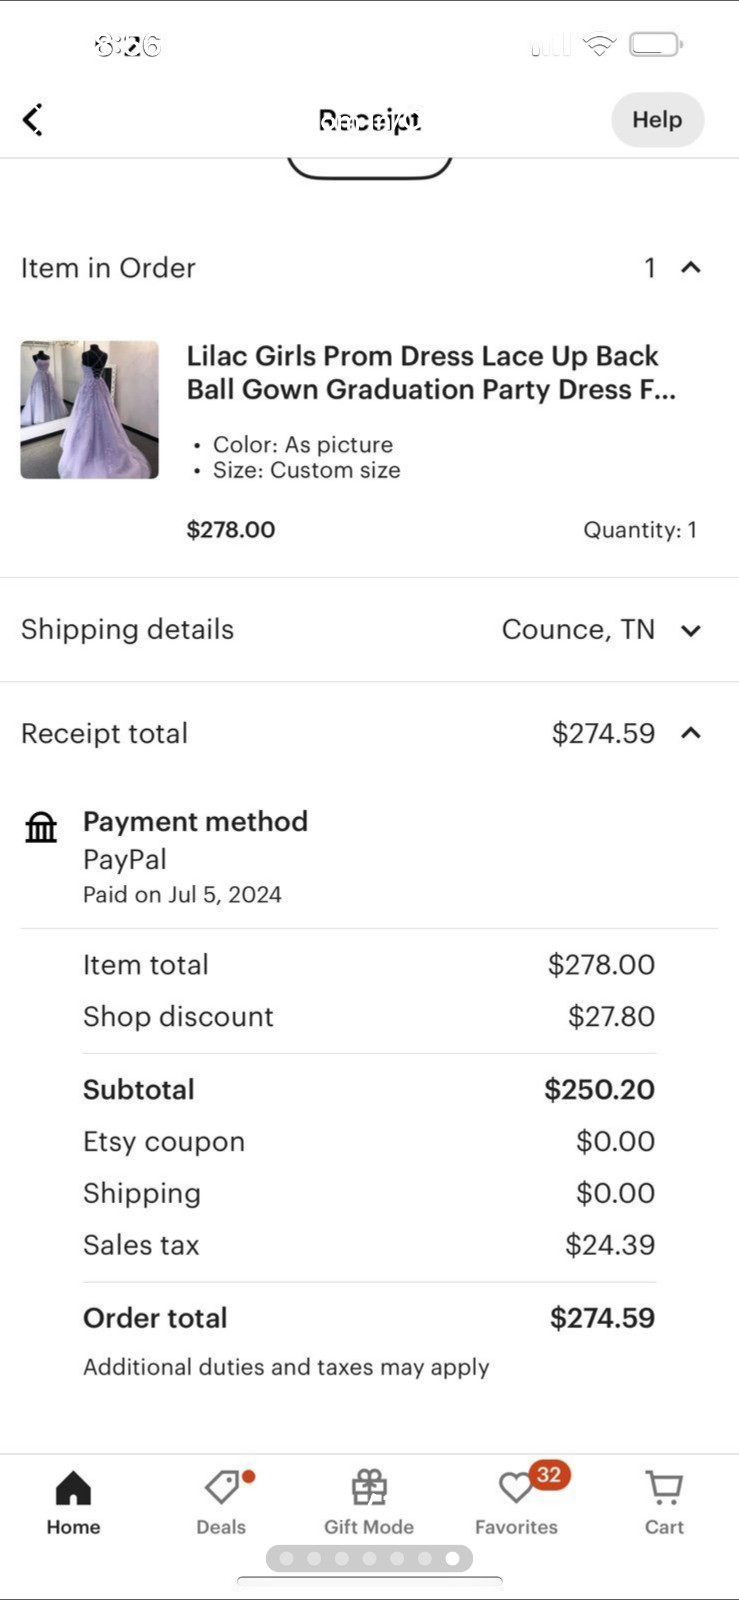The image size is (739, 1600).
Task: Tap the Wi-Fi status icon
Action: coord(599,45)
